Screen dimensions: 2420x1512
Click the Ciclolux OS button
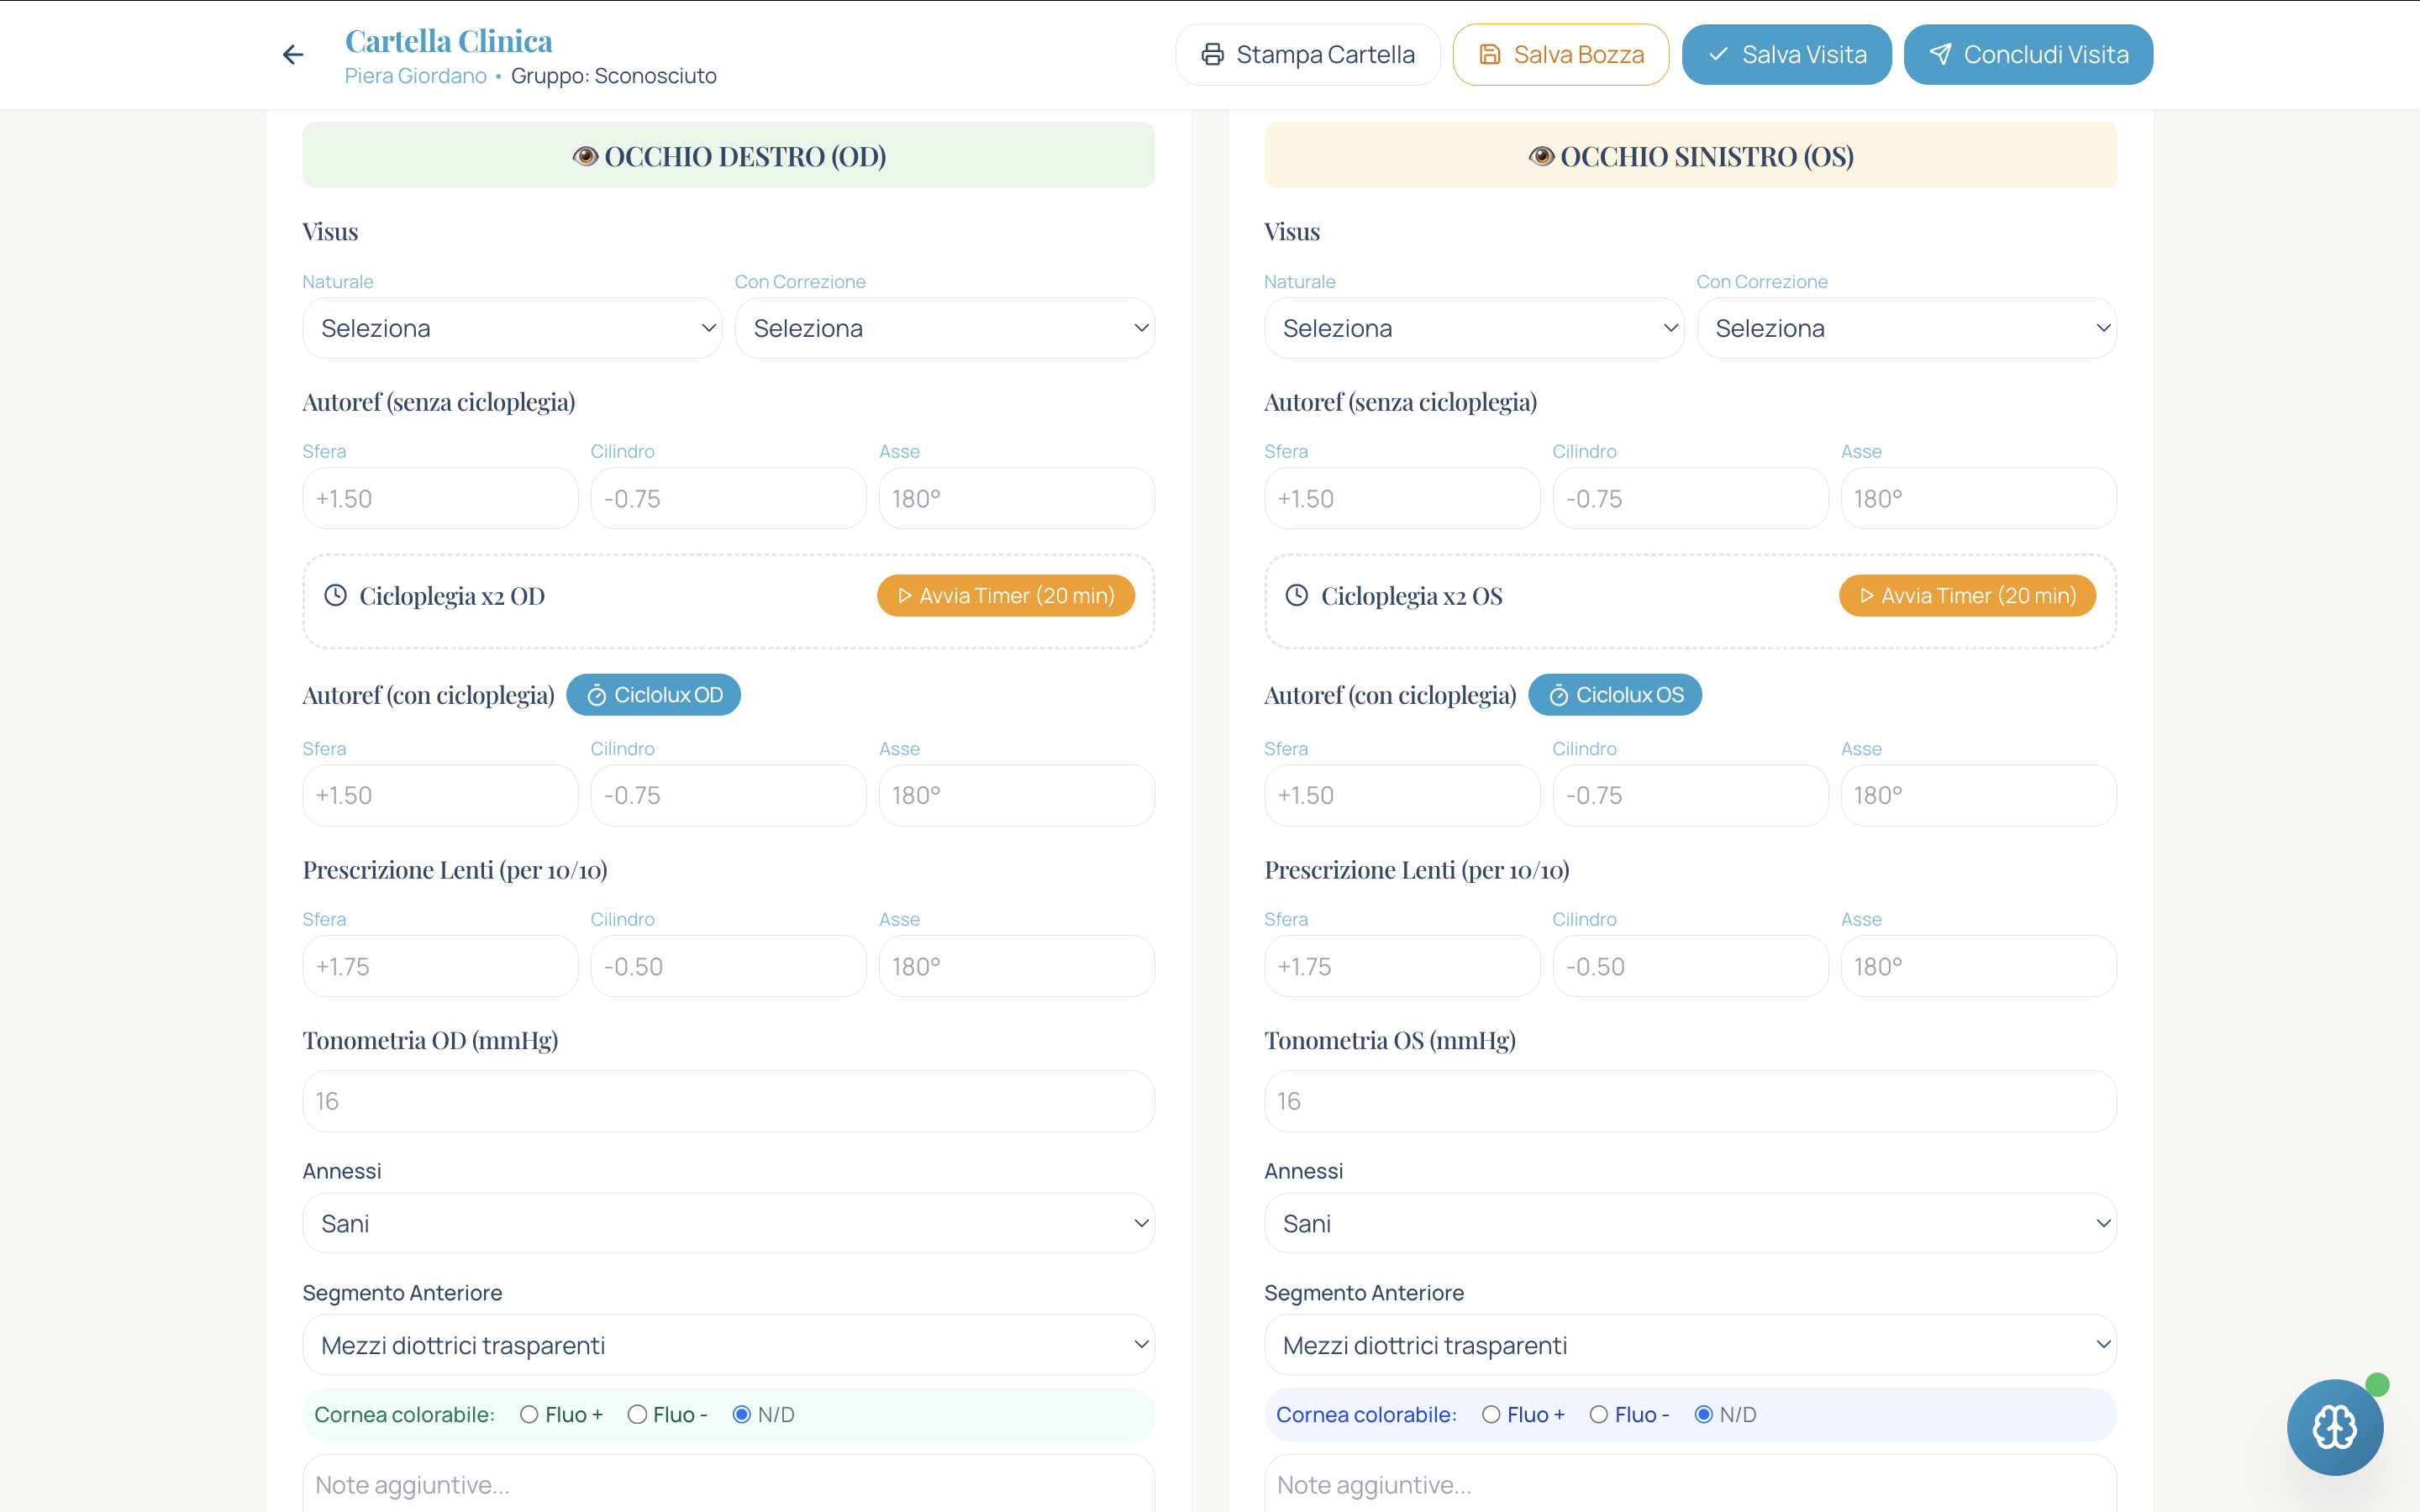pyautogui.click(x=1615, y=695)
